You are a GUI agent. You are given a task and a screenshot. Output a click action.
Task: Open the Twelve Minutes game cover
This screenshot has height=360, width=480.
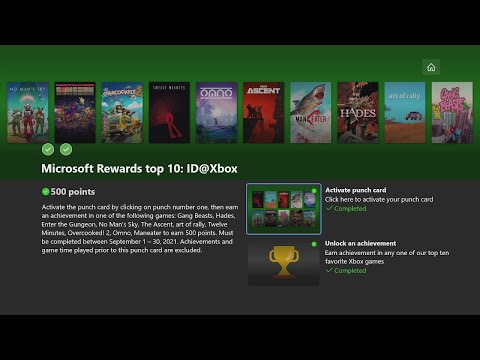pos(169,113)
